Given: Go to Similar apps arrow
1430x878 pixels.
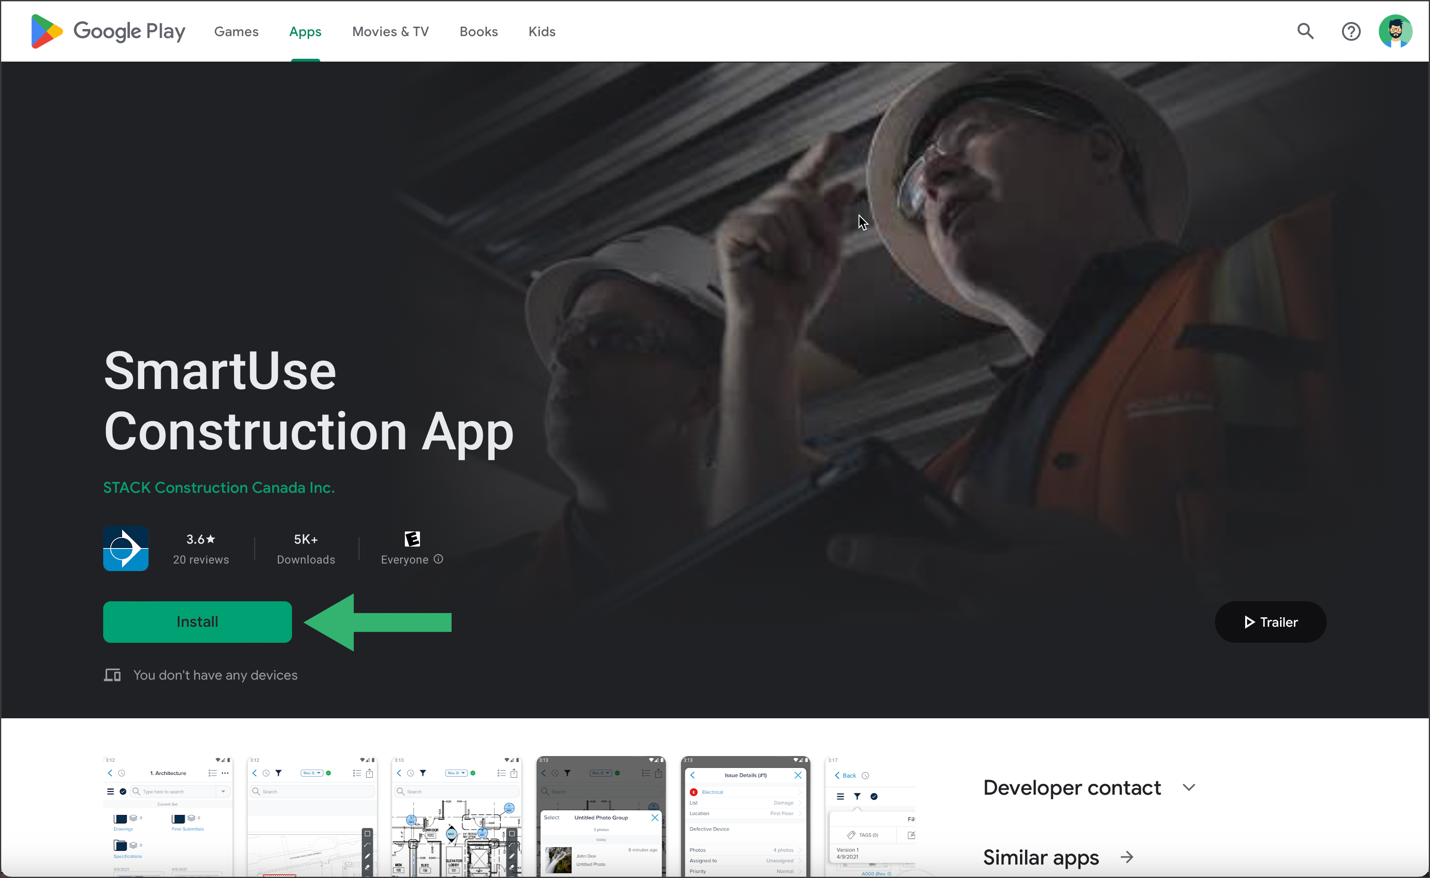Looking at the screenshot, I should tap(1127, 857).
